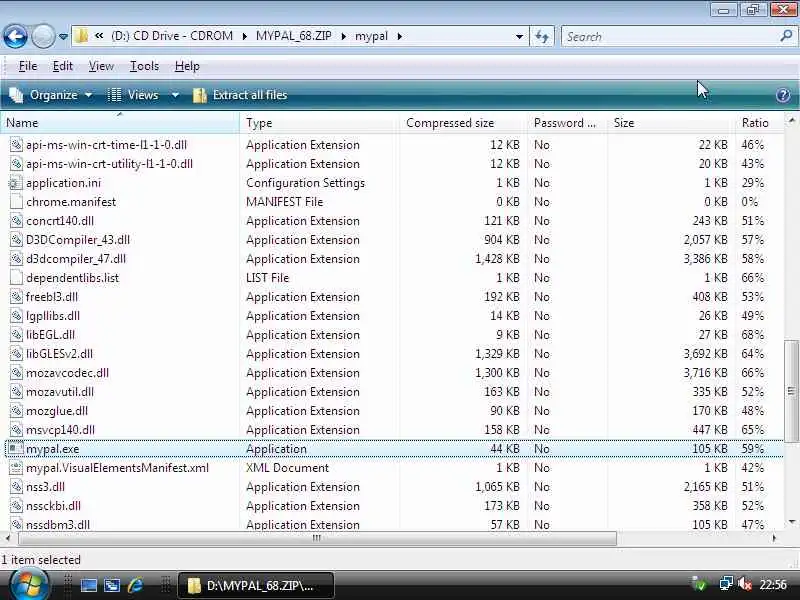Select the mozavcodec.dll file icon

pyautogui.click(x=16, y=373)
